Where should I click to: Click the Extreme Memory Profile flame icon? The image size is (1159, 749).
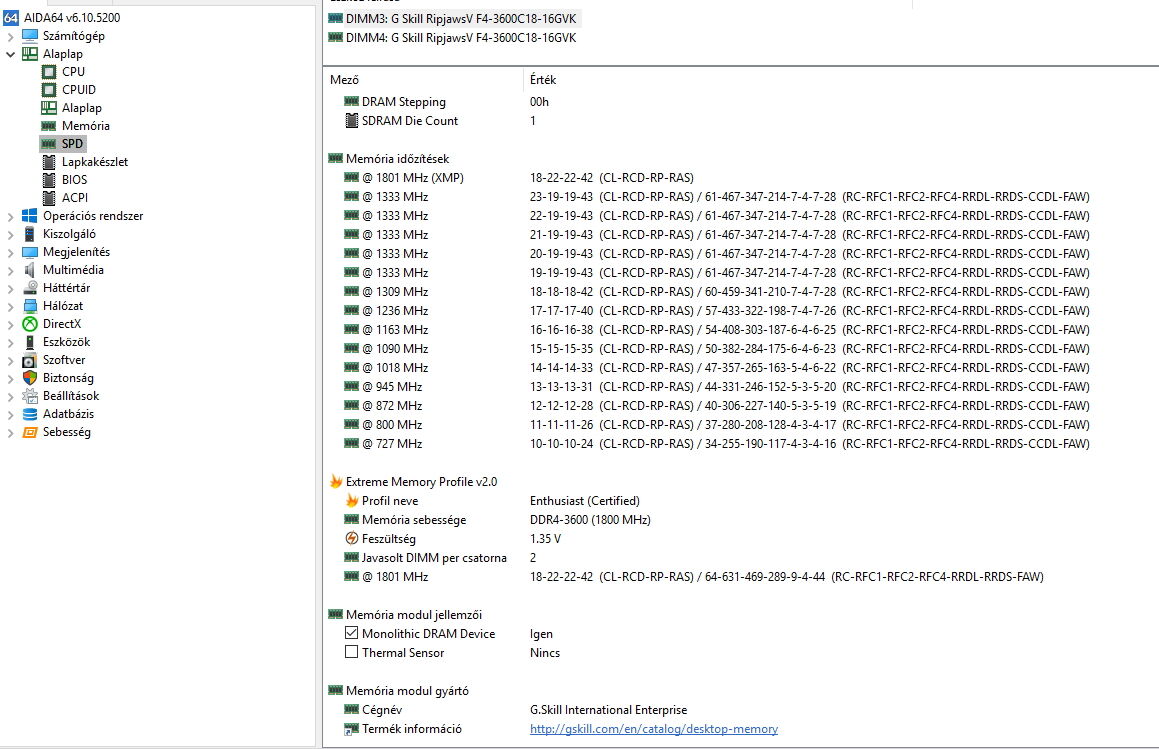[x=336, y=481]
